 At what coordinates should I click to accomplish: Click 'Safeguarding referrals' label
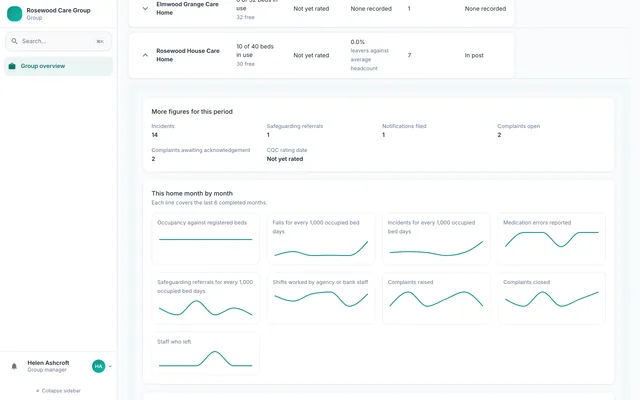[x=295, y=126]
